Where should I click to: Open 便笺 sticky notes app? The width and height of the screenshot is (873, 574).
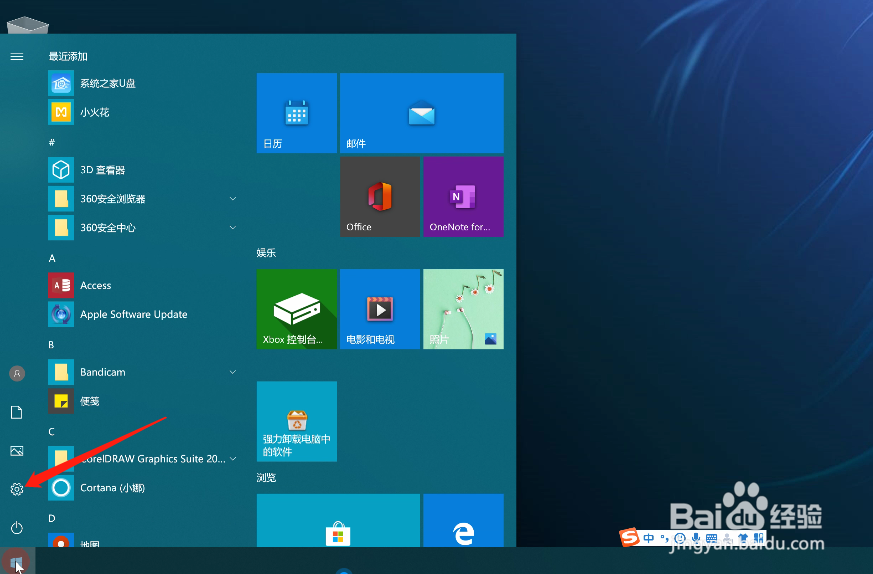(x=143, y=401)
